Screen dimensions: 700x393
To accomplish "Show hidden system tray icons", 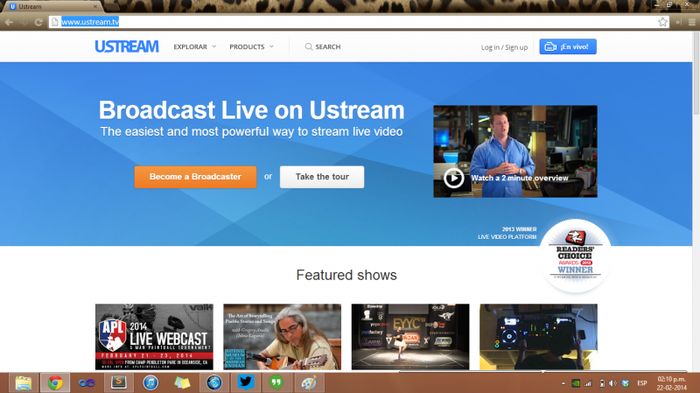I will tap(563, 383).
